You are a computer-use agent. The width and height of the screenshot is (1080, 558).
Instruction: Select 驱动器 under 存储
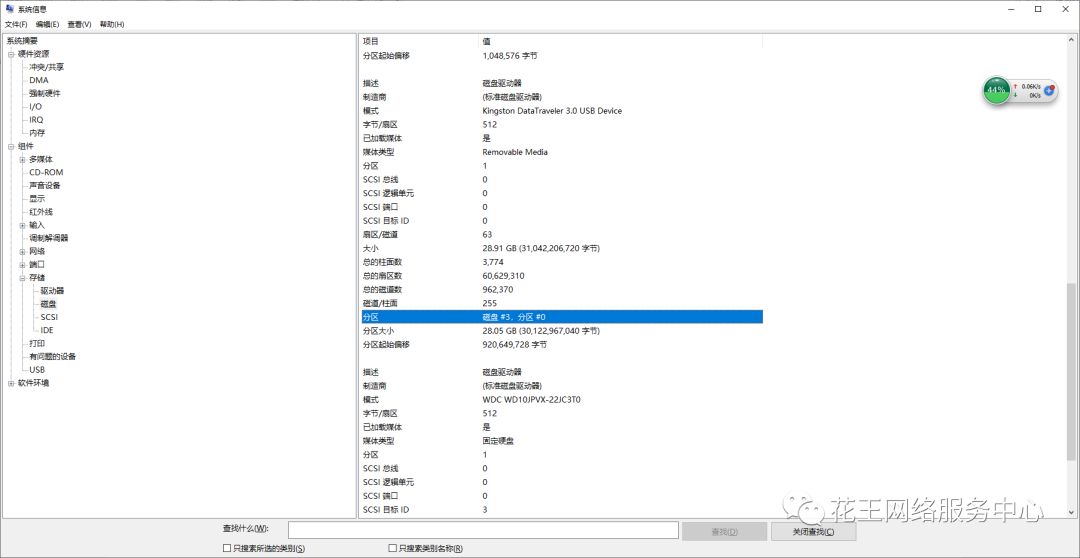[x=52, y=291]
